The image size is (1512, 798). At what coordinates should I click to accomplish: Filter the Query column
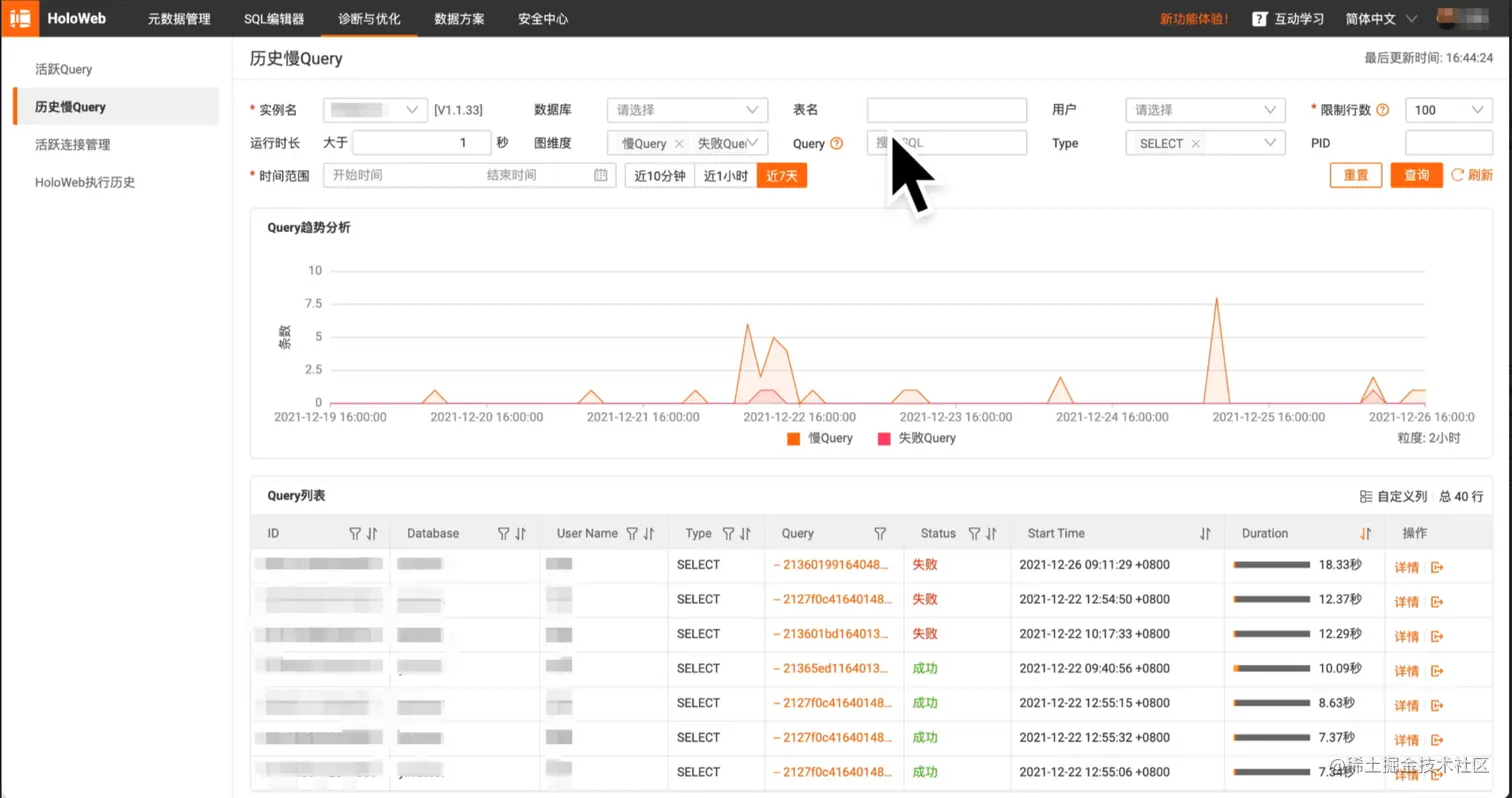[880, 534]
